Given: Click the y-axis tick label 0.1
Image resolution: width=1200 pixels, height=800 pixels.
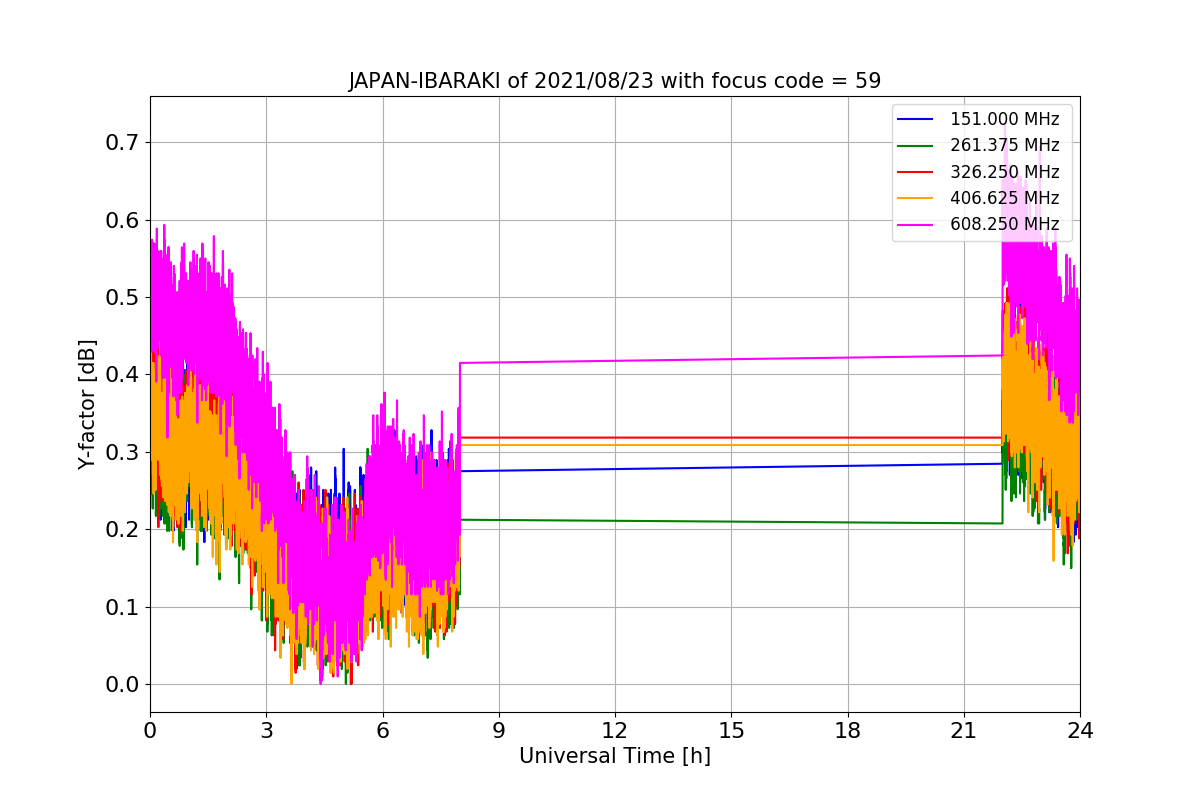Looking at the screenshot, I should [x=122, y=607].
